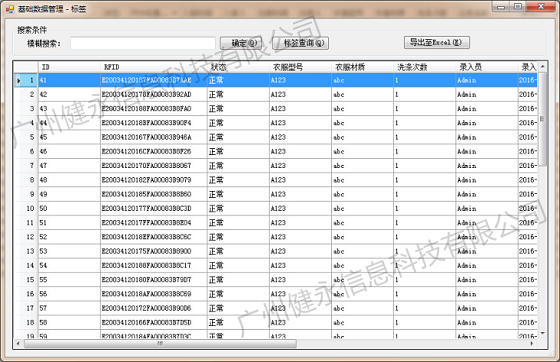The height and width of the screenshot is (362, 560).
Task: Click ID cell 57
Action: [69, 308]
